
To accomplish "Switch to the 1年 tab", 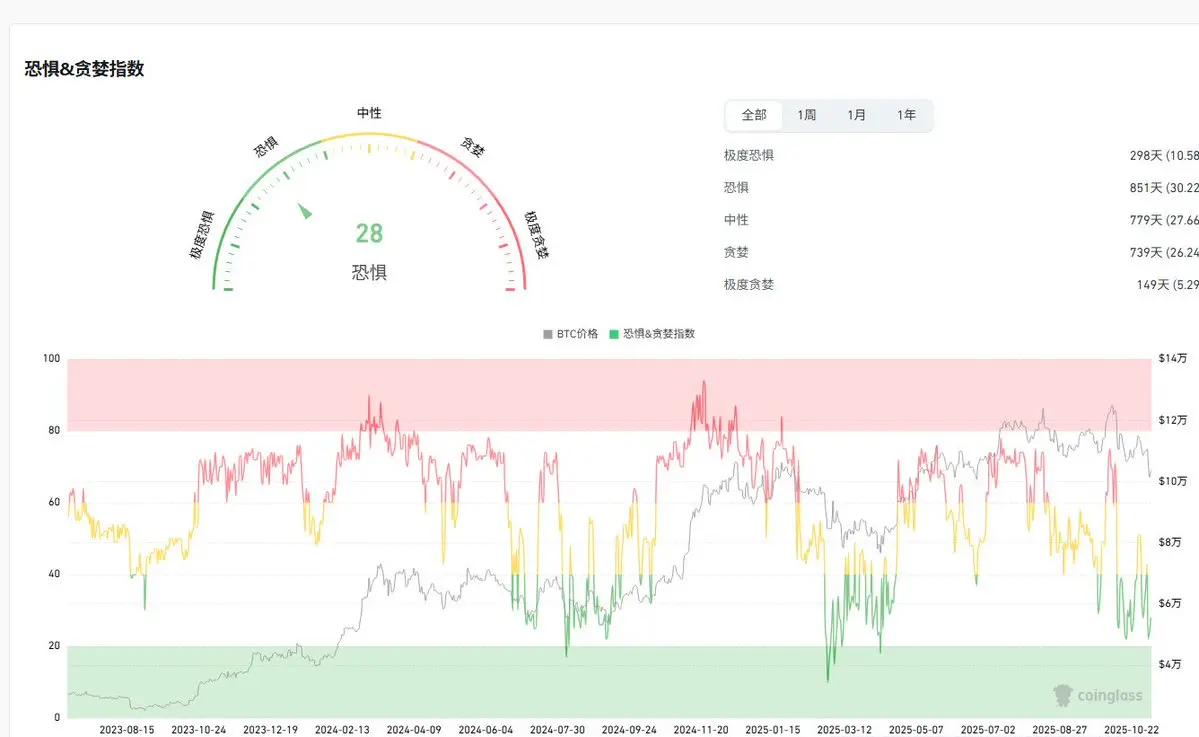I will [906, 115].
